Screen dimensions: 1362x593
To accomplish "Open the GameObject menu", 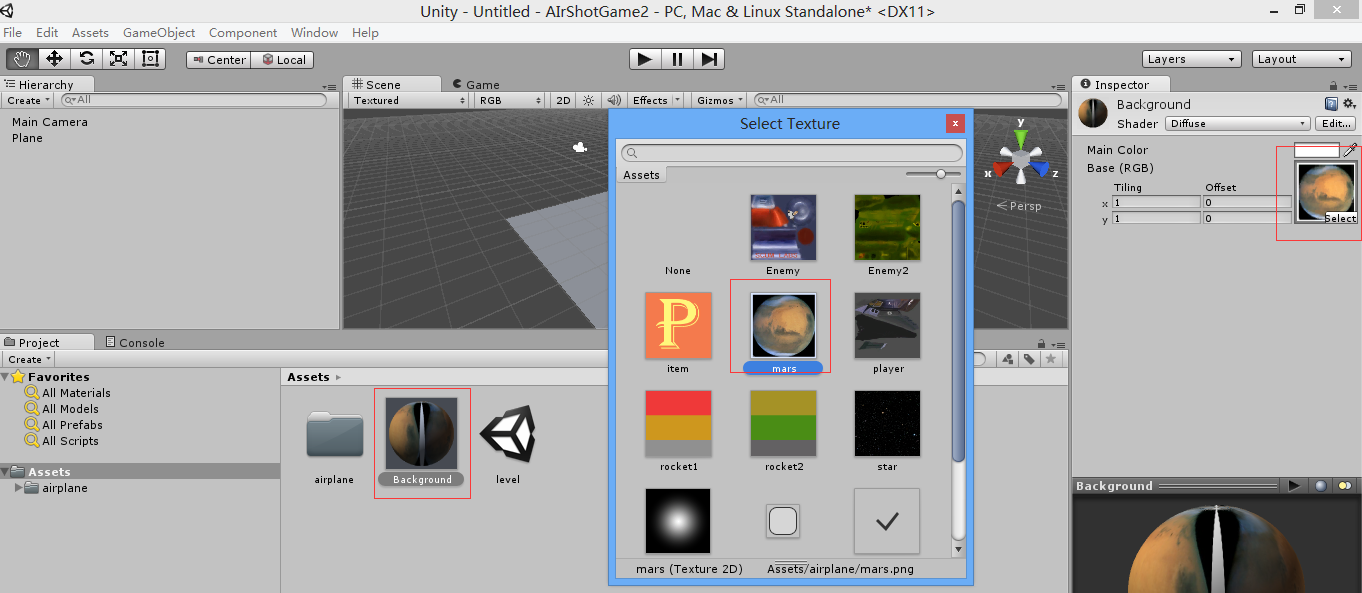I will click(159, 32).
